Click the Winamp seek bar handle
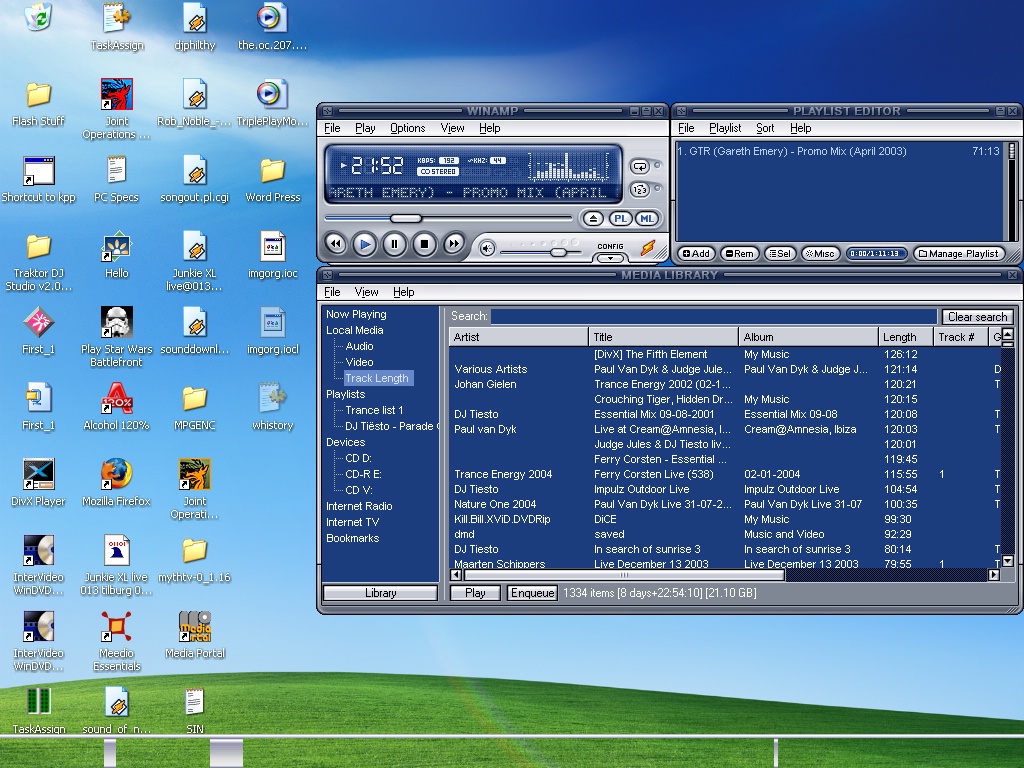Image resolution: width=1024 pixels, height=768 pixels. point(406,218)
